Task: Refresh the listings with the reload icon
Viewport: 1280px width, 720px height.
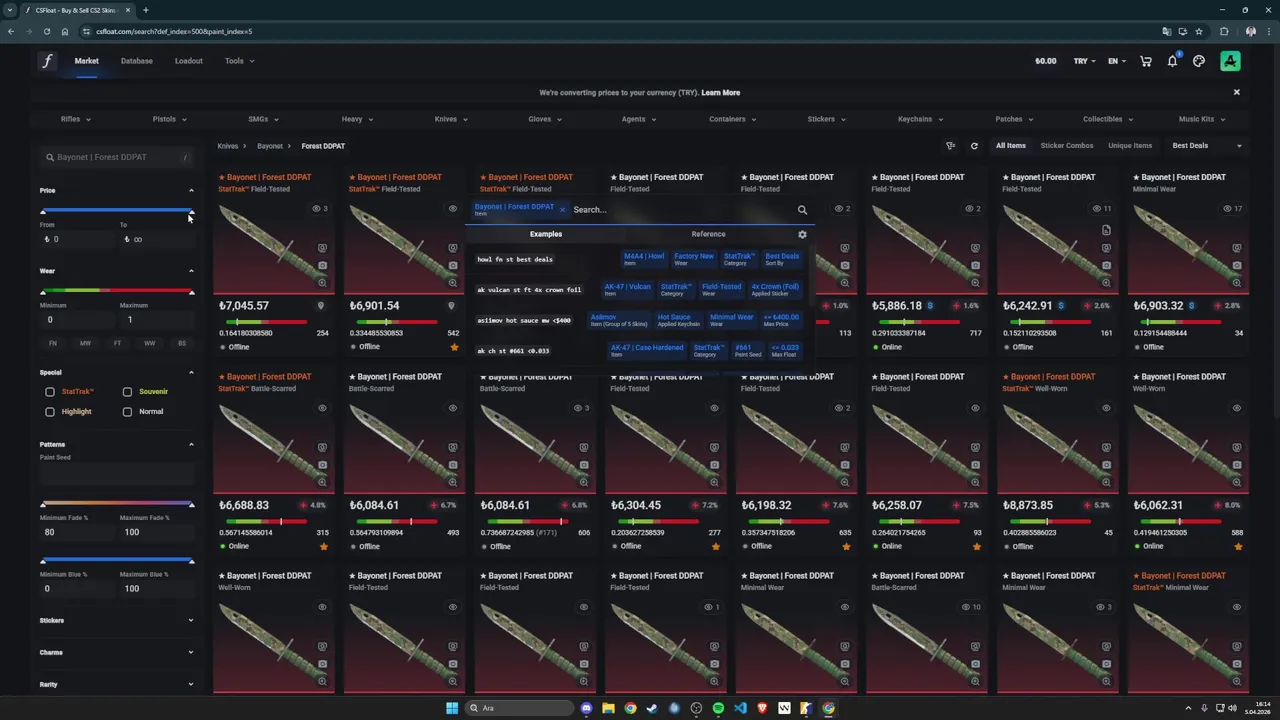Action: coord(974,146)
